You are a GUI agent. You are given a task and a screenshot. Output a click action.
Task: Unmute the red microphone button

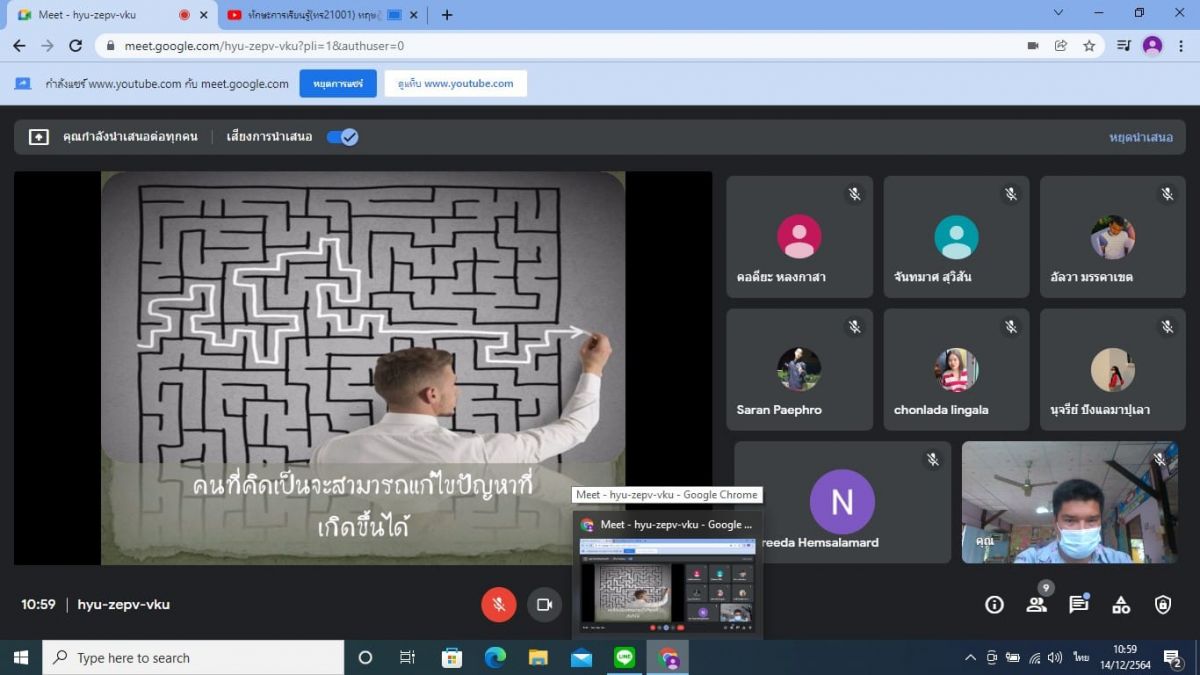pyautogui.click(x=498, y=604)
